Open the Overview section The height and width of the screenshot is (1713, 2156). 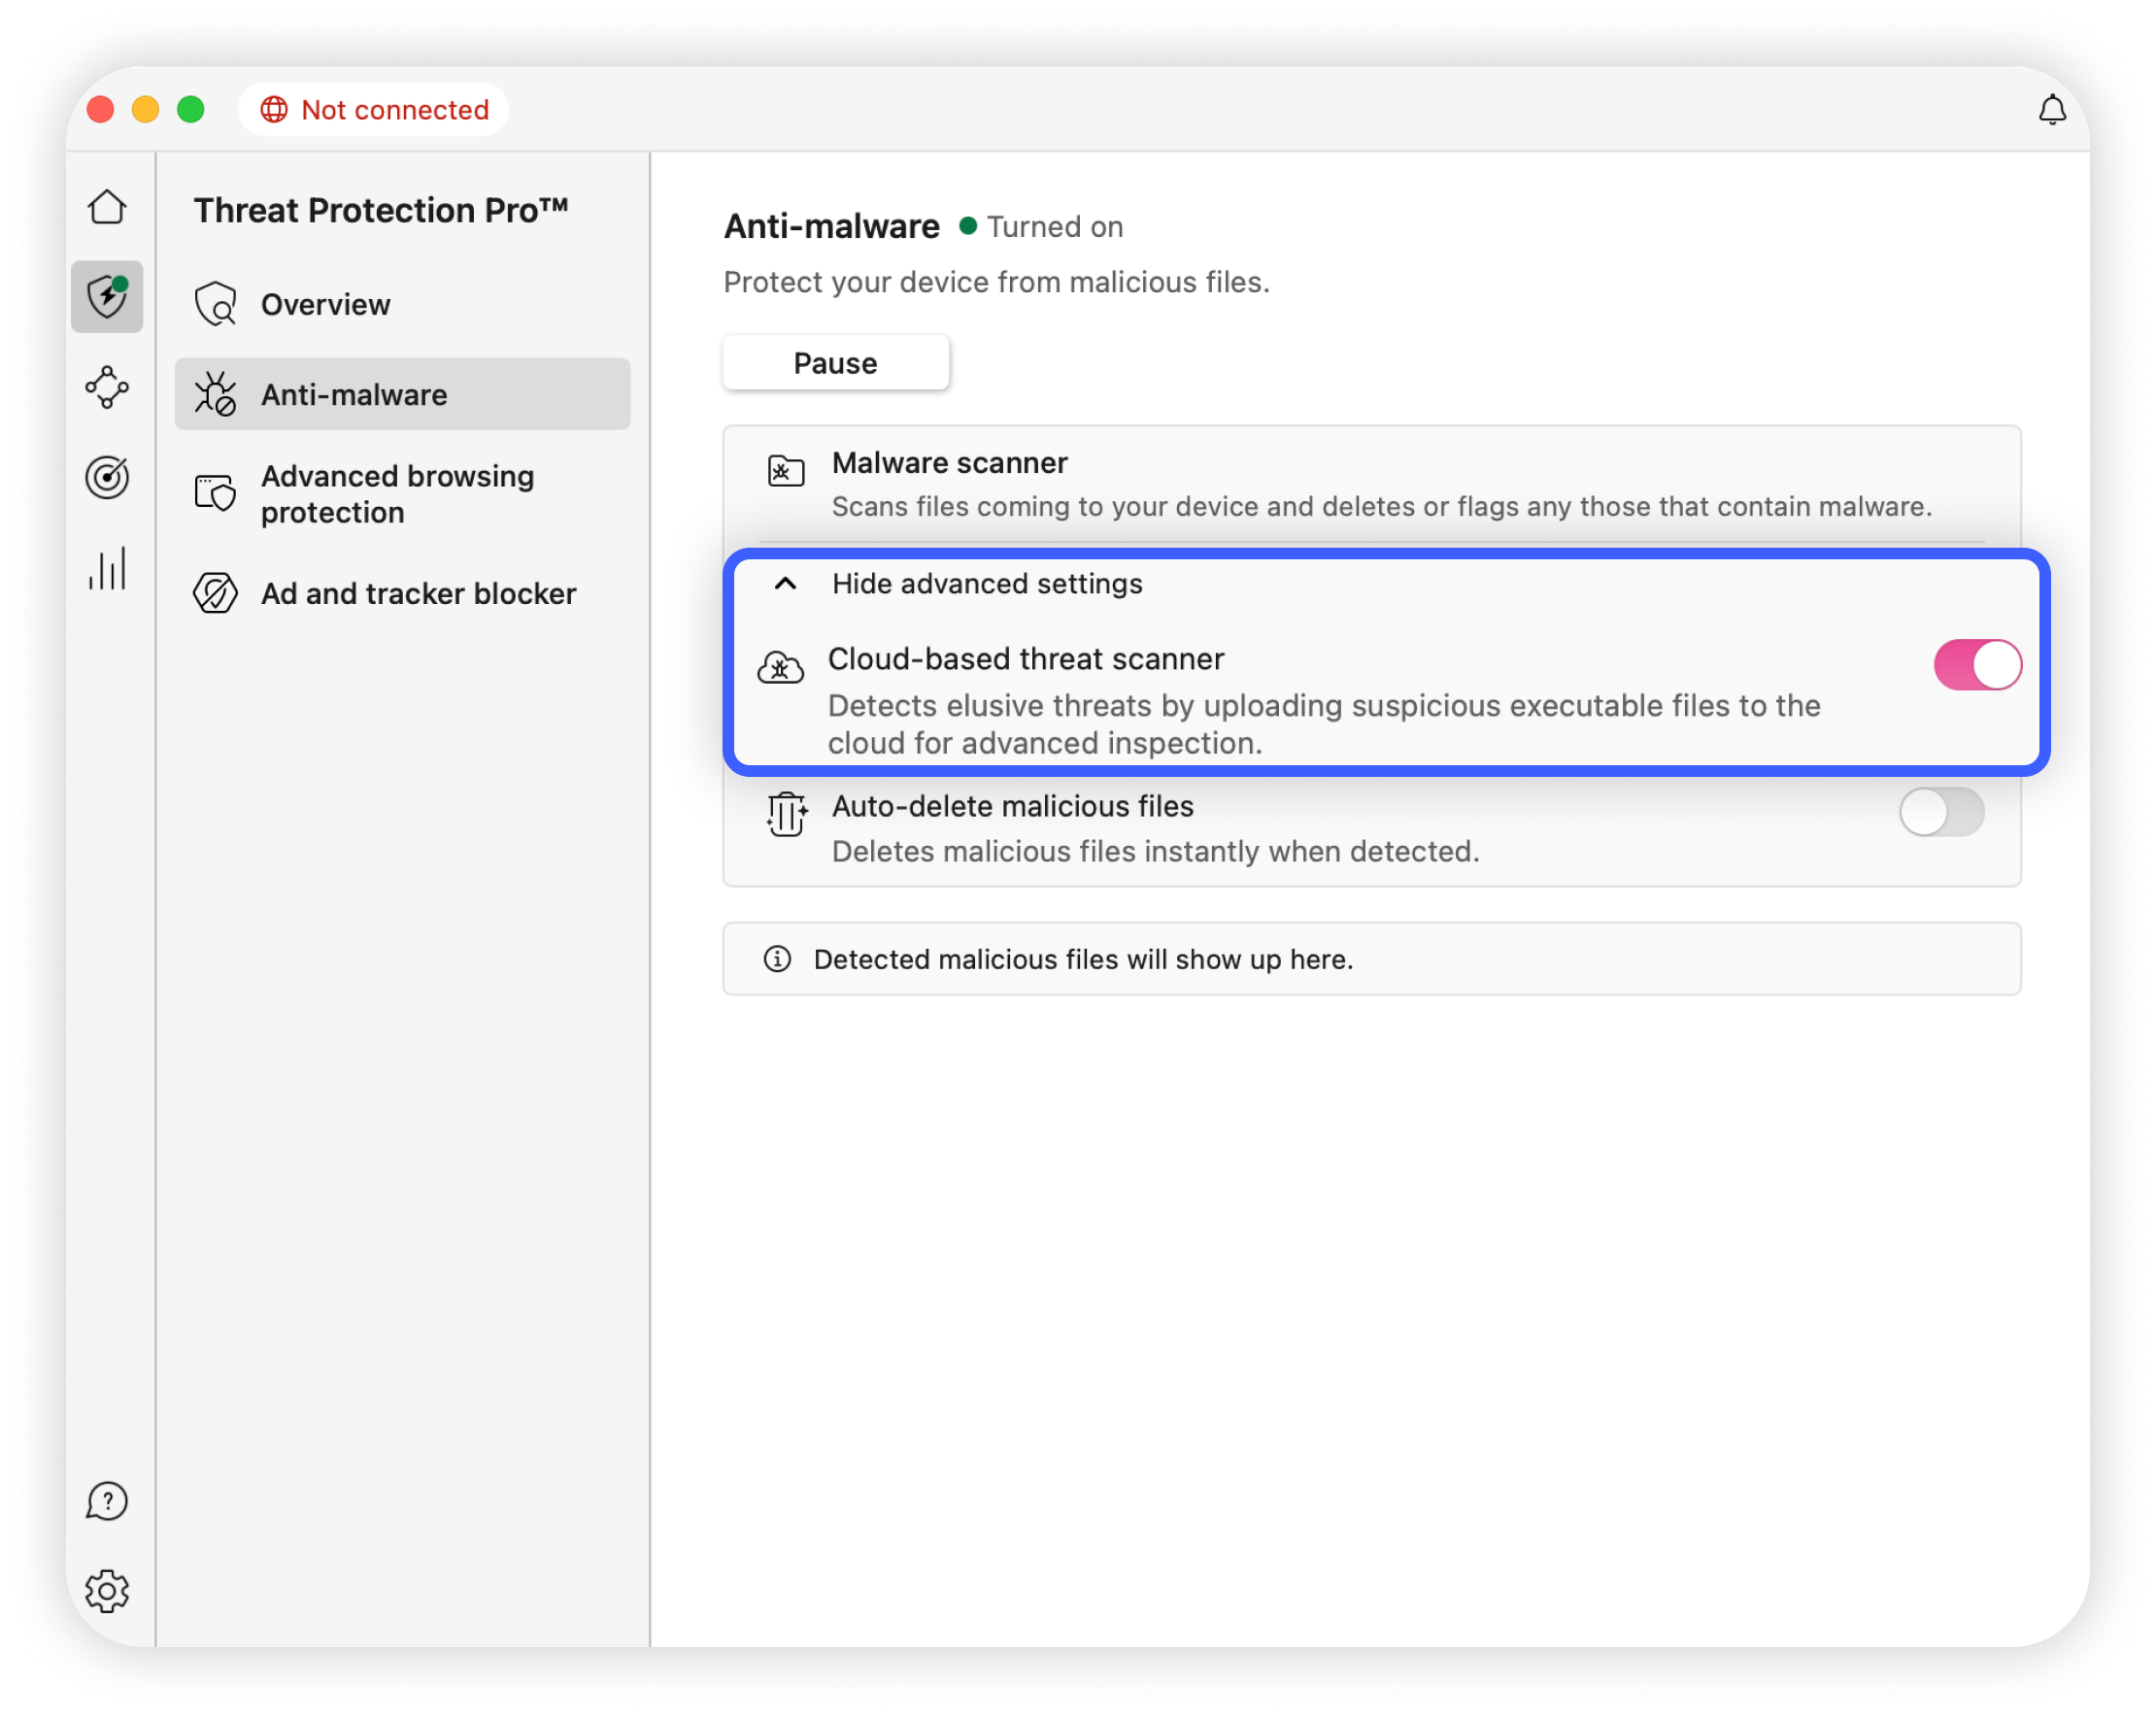click(x=325, y=304)
